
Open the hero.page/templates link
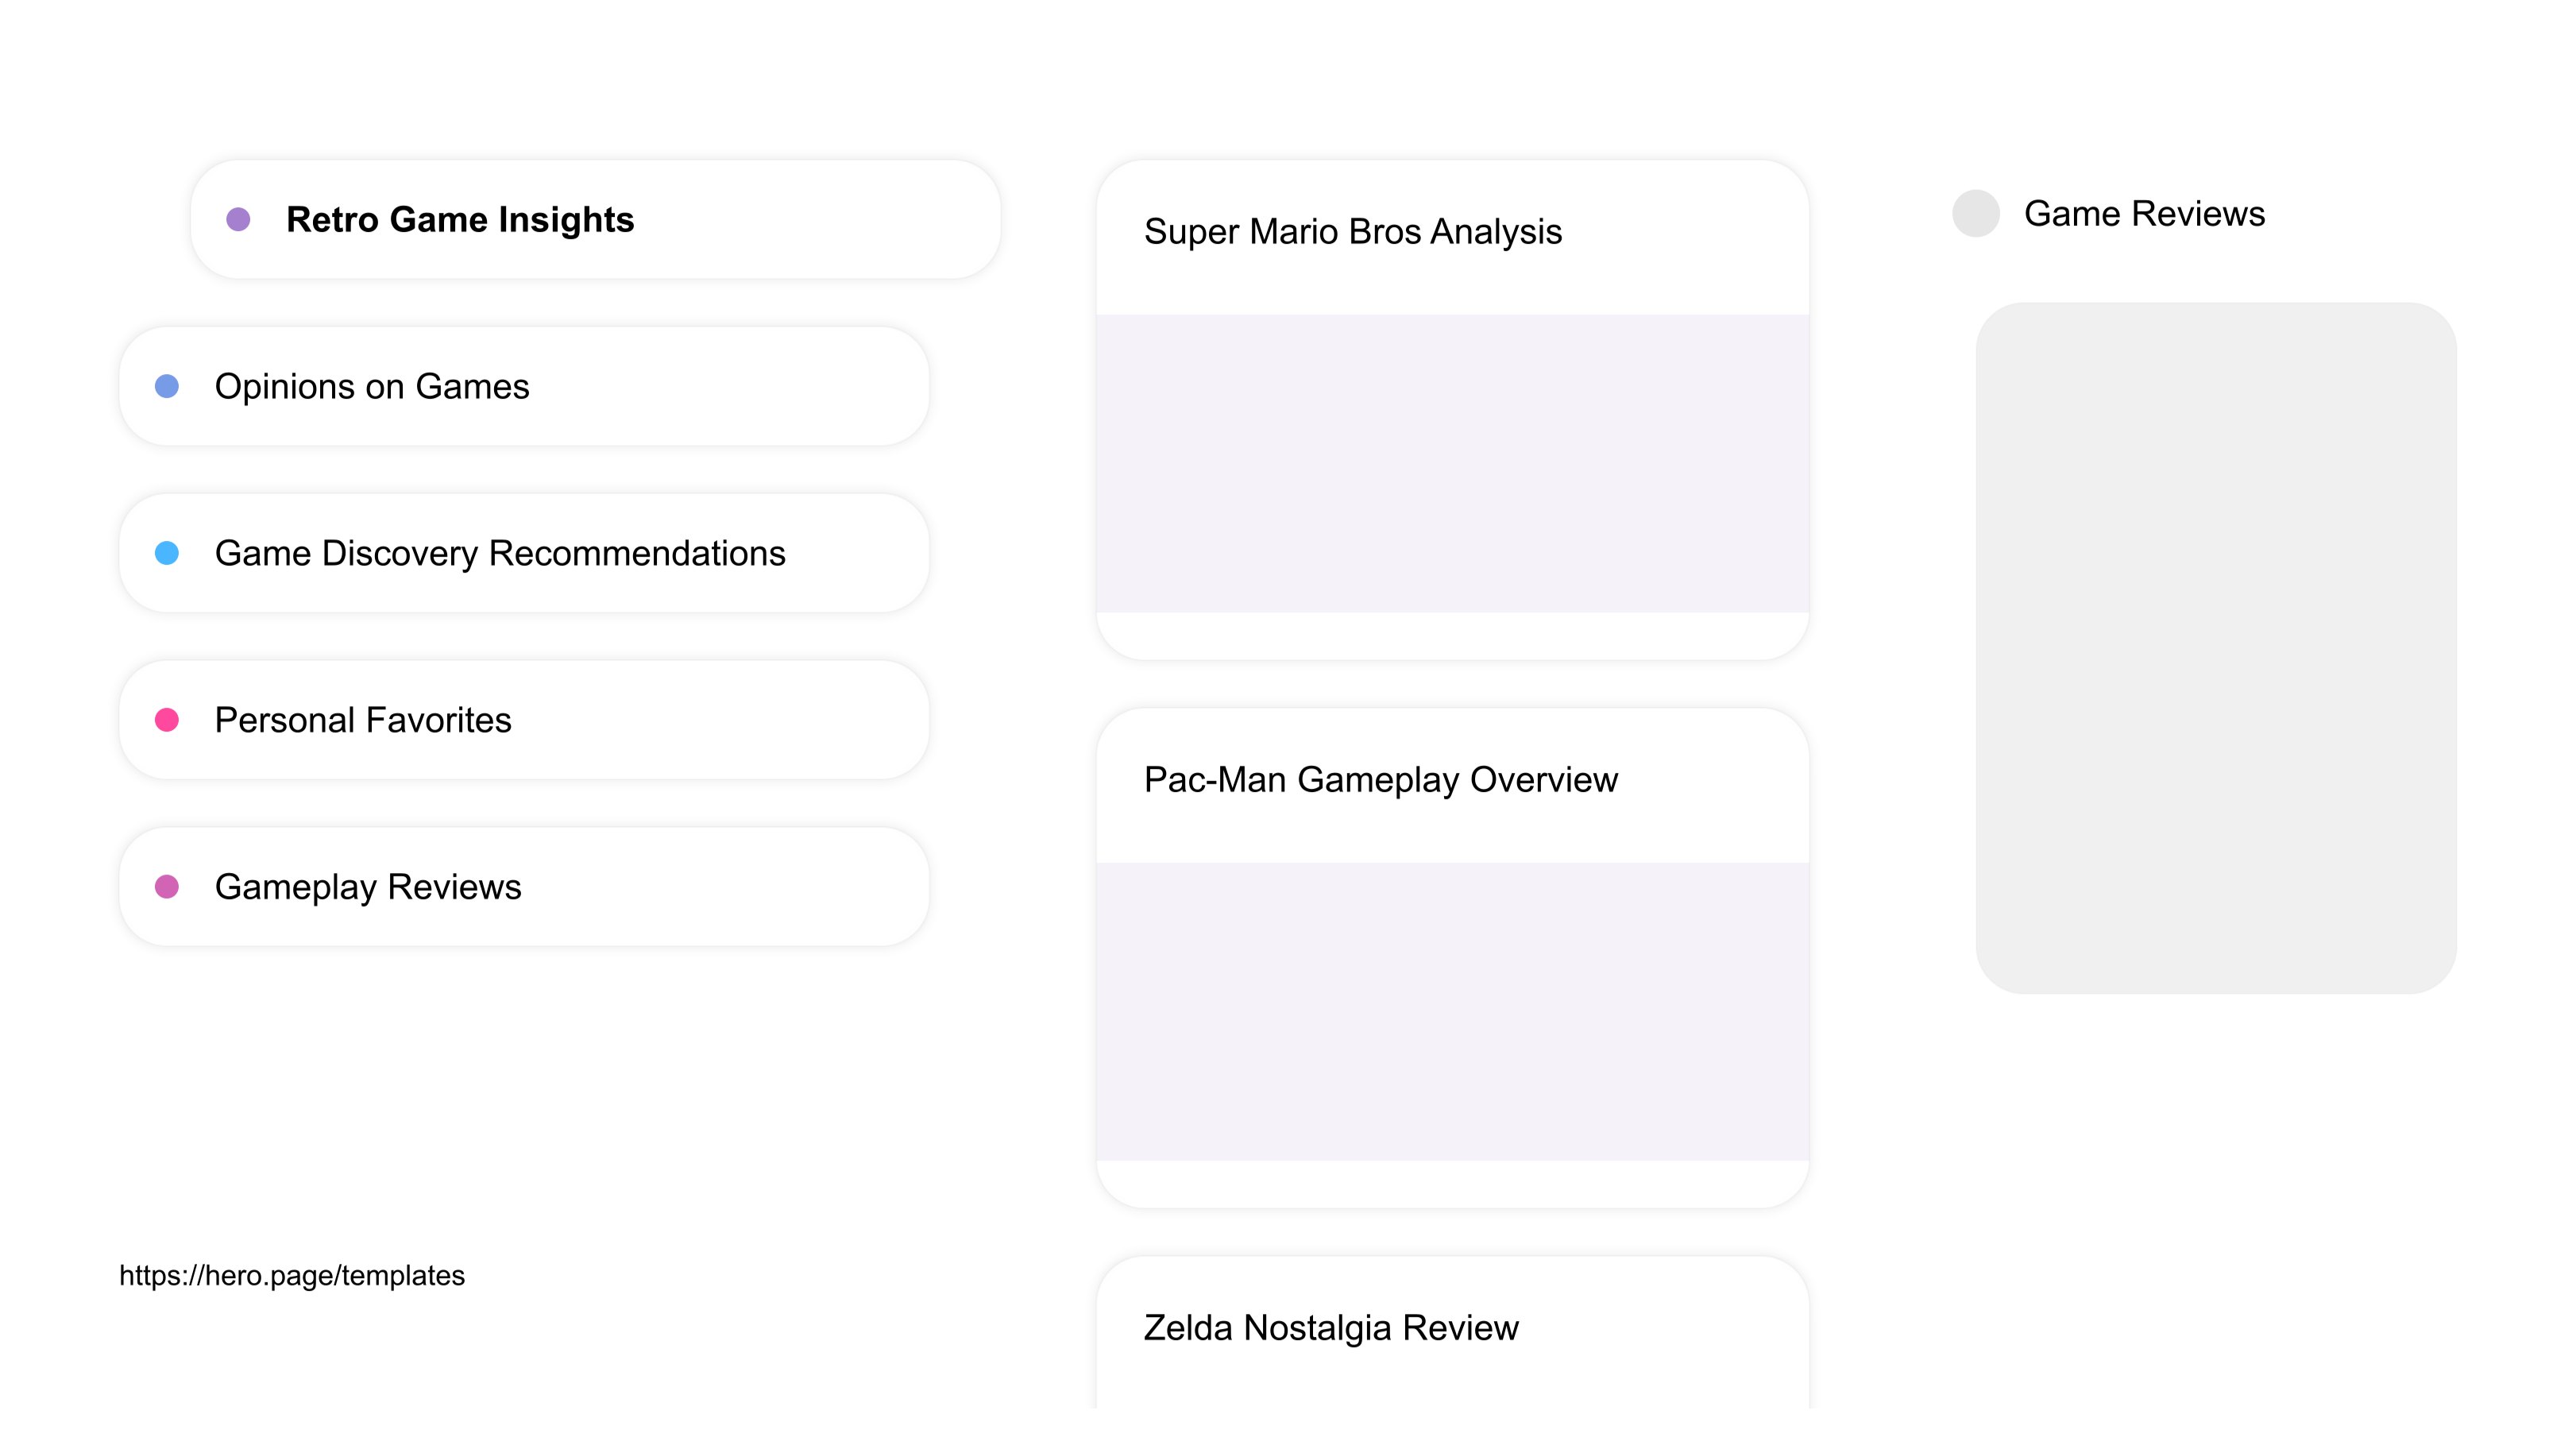click(292, 1275)
